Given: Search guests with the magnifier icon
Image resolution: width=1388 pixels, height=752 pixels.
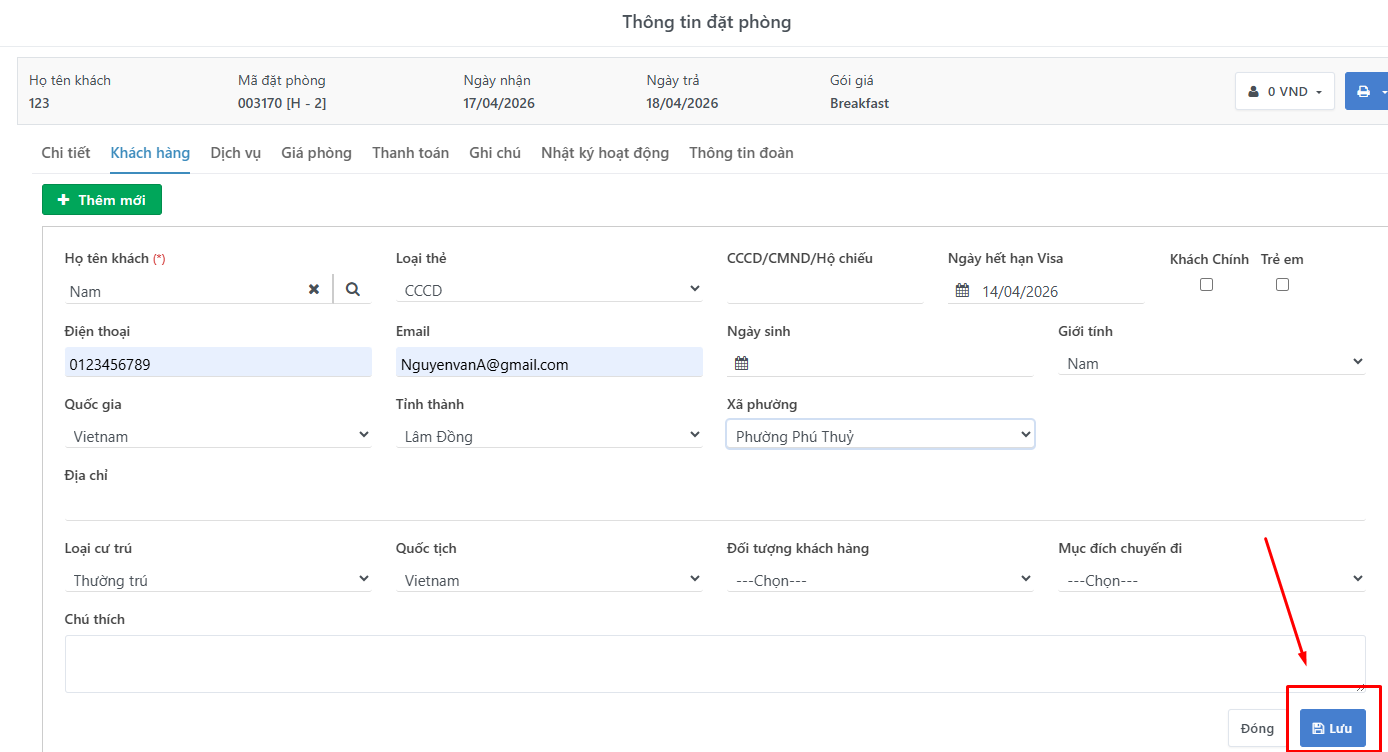Looking at the screenshot, I should 352,289.
